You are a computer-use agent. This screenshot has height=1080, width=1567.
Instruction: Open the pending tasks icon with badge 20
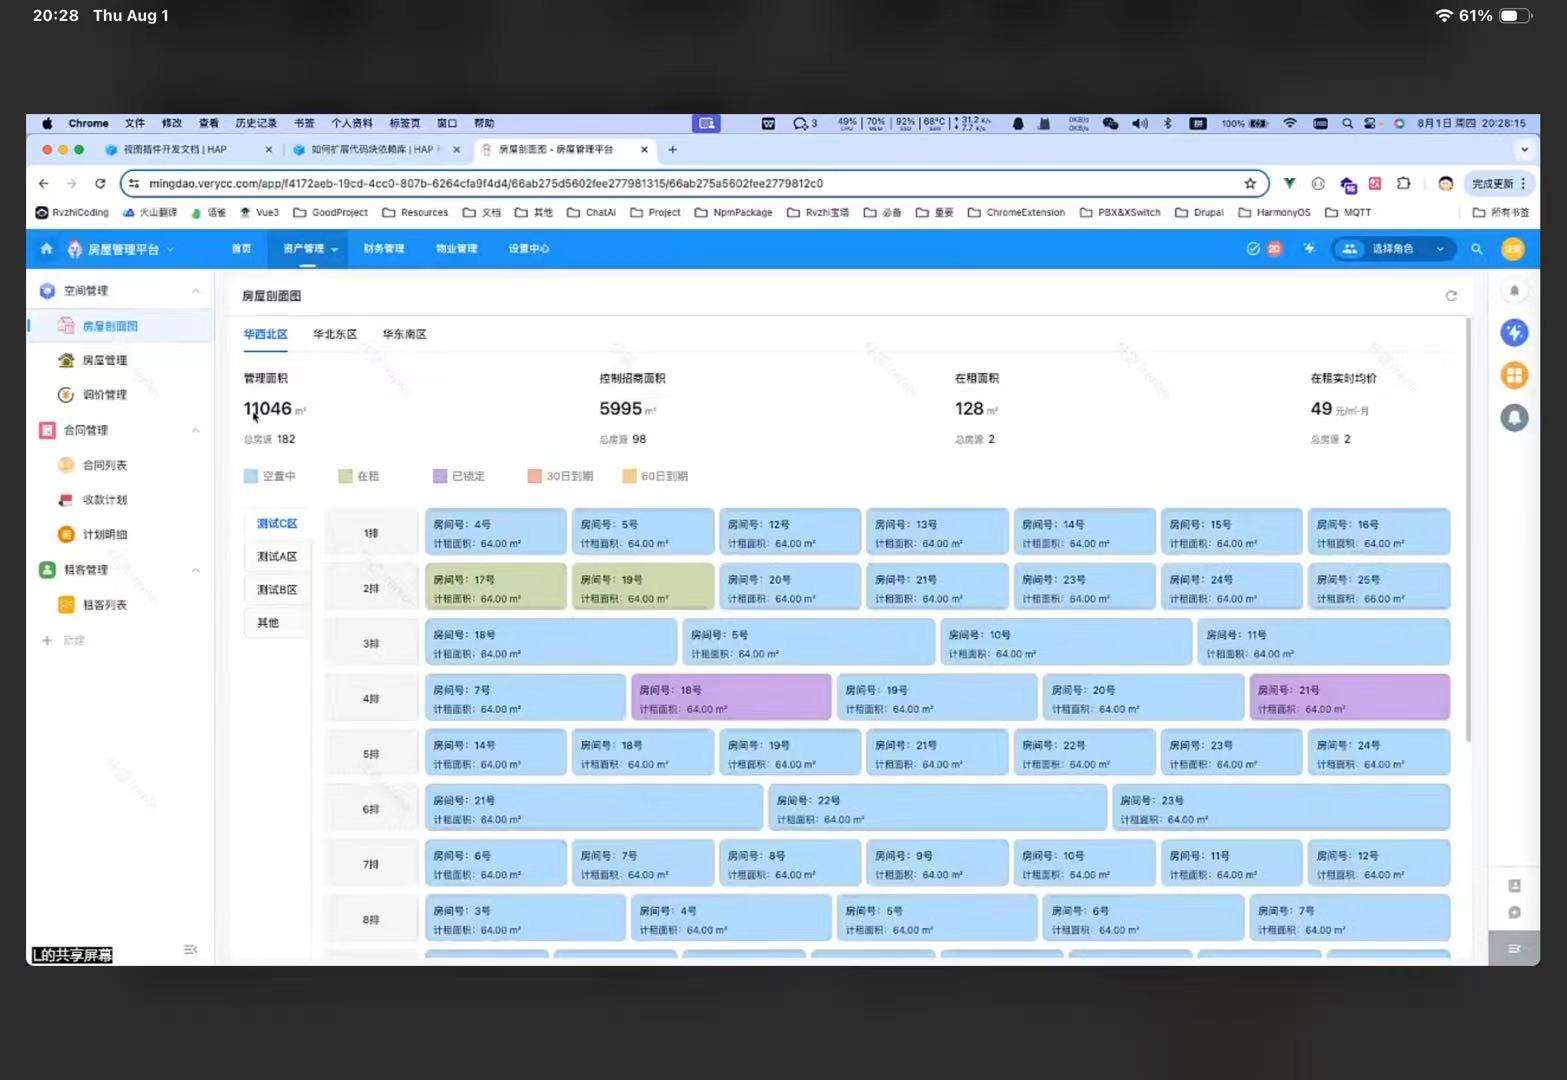(1263, 249)
